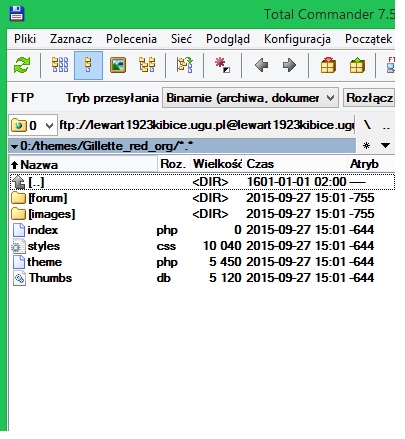405x439 pixels.
Task: Open the Sieć menu
Action: pos(181,39)
